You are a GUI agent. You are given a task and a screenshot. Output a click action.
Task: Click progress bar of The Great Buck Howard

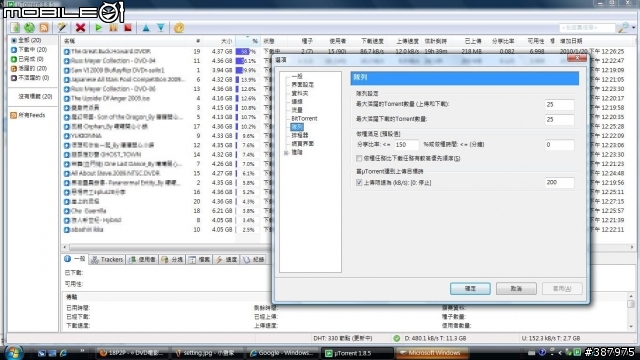click(247, 51)
